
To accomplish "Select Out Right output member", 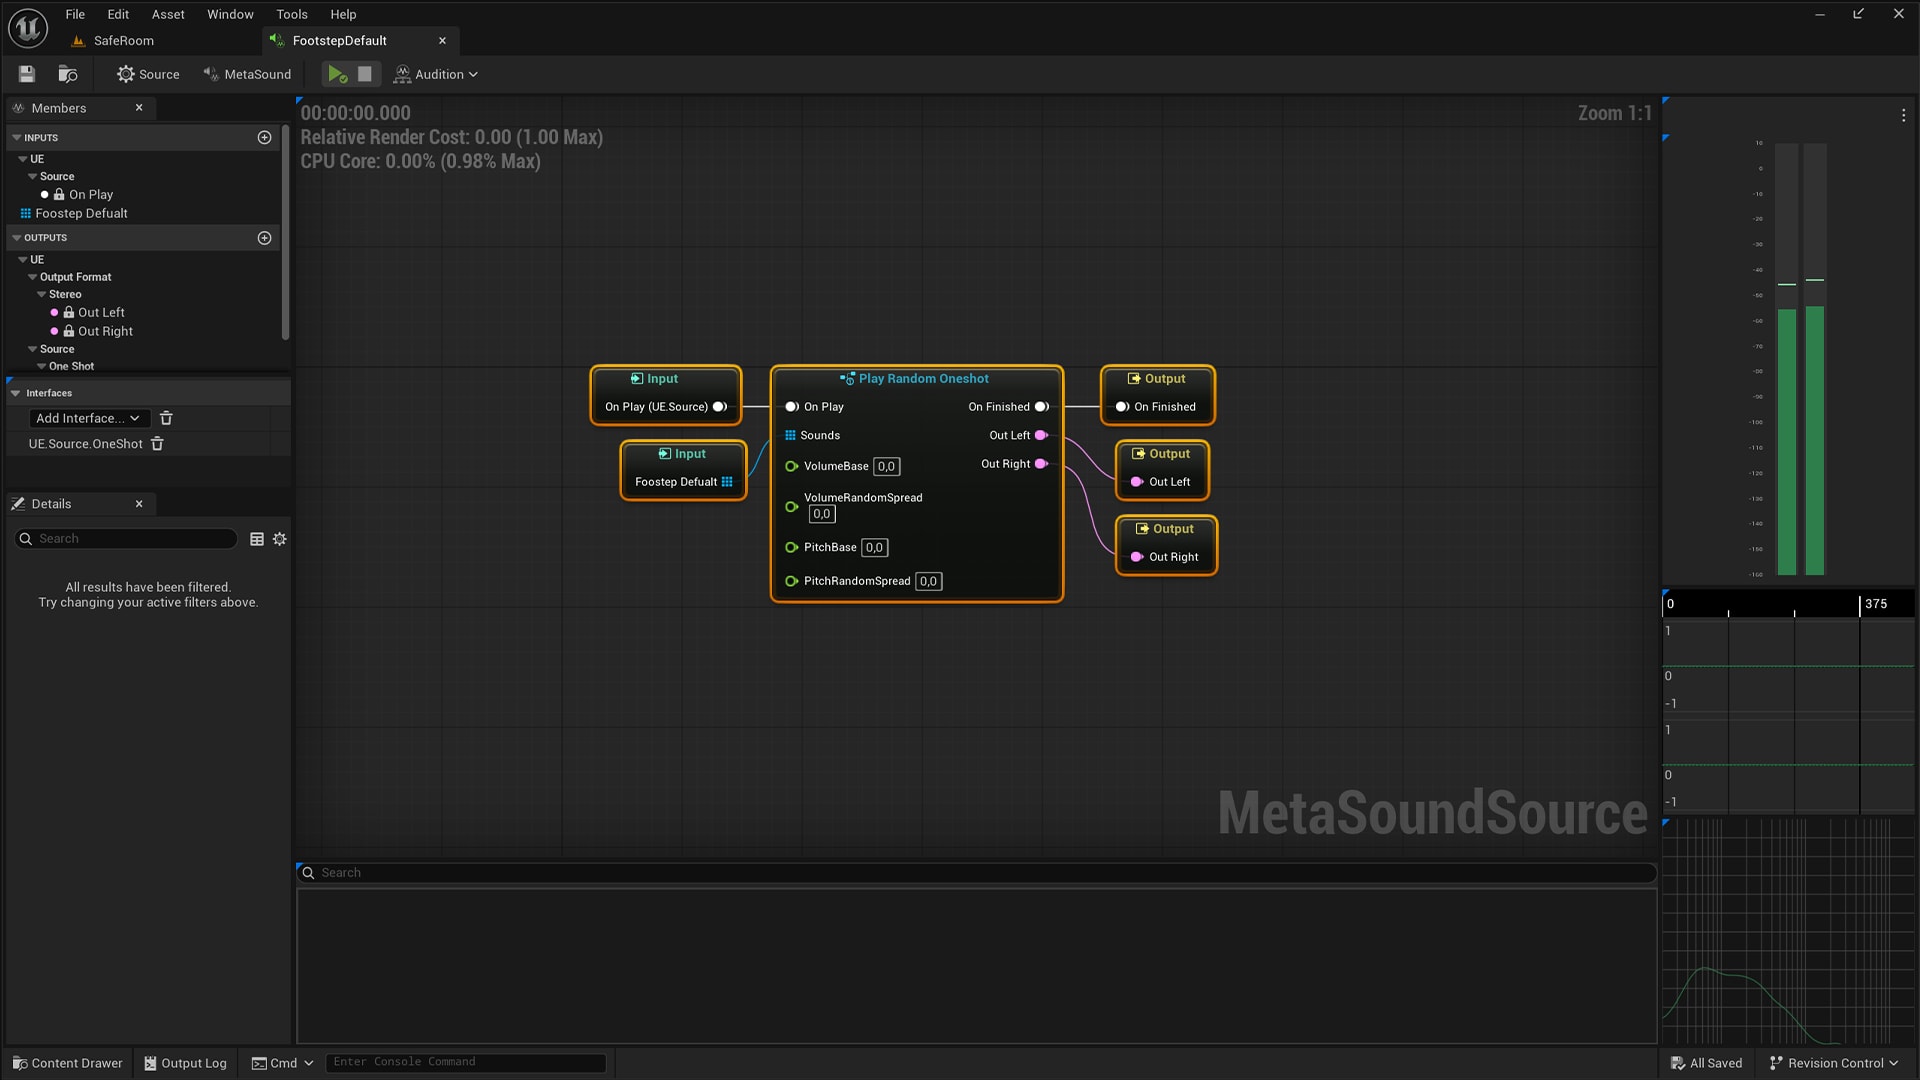I will coord(105,331).
